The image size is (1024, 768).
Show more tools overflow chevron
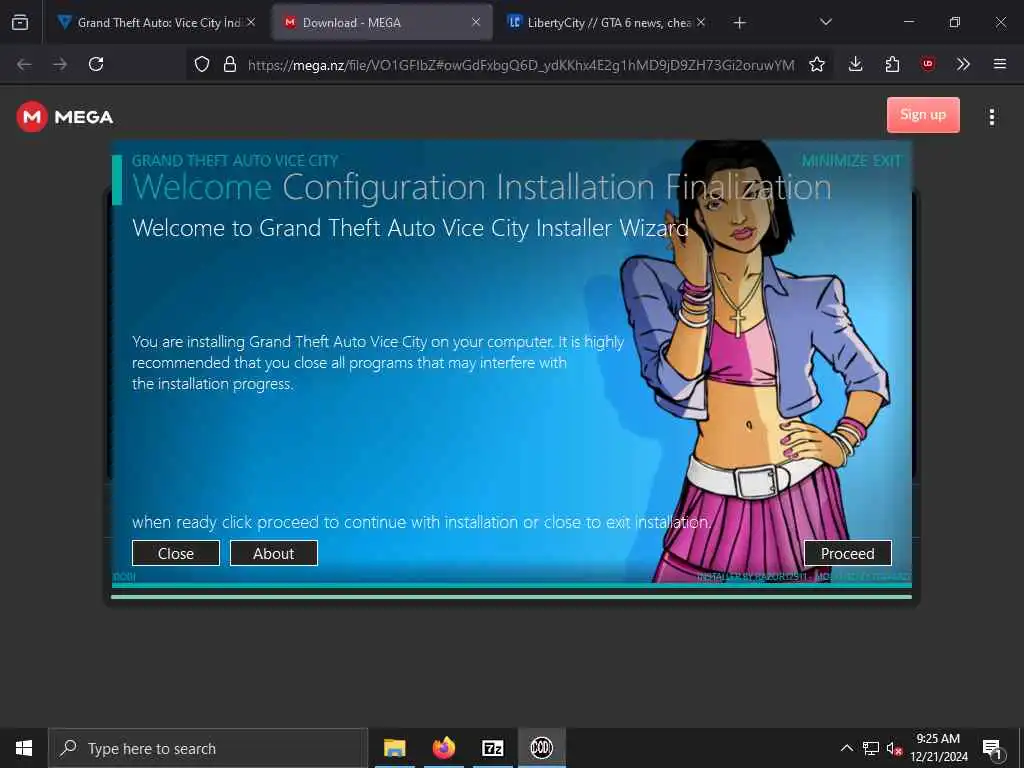click(x=963, y=64)
